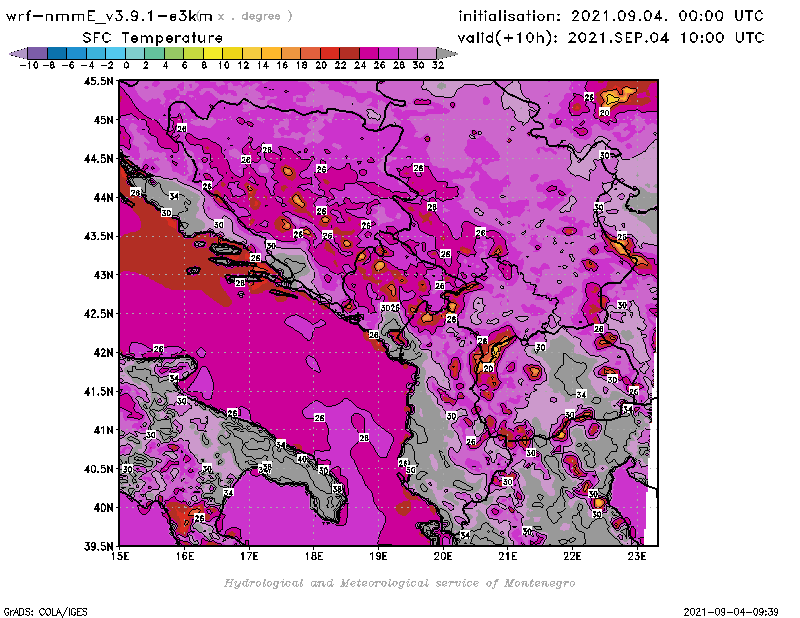800x618 pixels.
Task: Click the 0 legend tick label
Action: (x=126, y=65)
